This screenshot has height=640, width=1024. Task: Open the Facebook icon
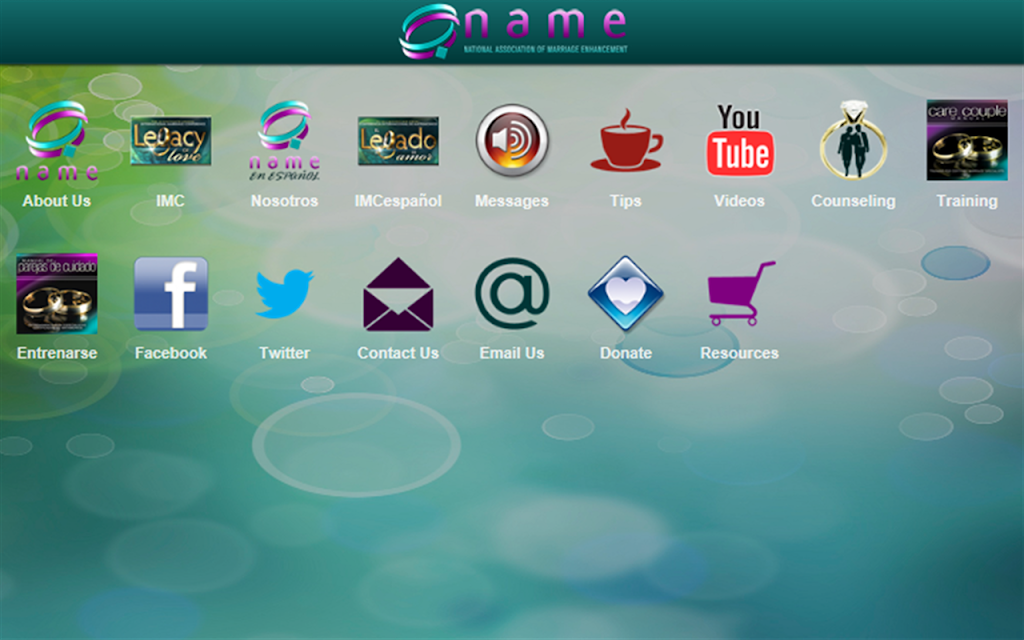(170, 294)
